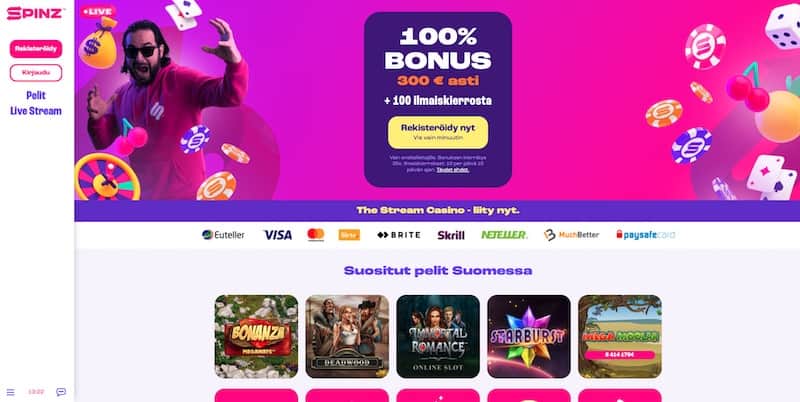Image resolution: width=800 pixels, height=402 pixels.
Task: Open the live chat bubble icon
Action: tap(61, 392)
